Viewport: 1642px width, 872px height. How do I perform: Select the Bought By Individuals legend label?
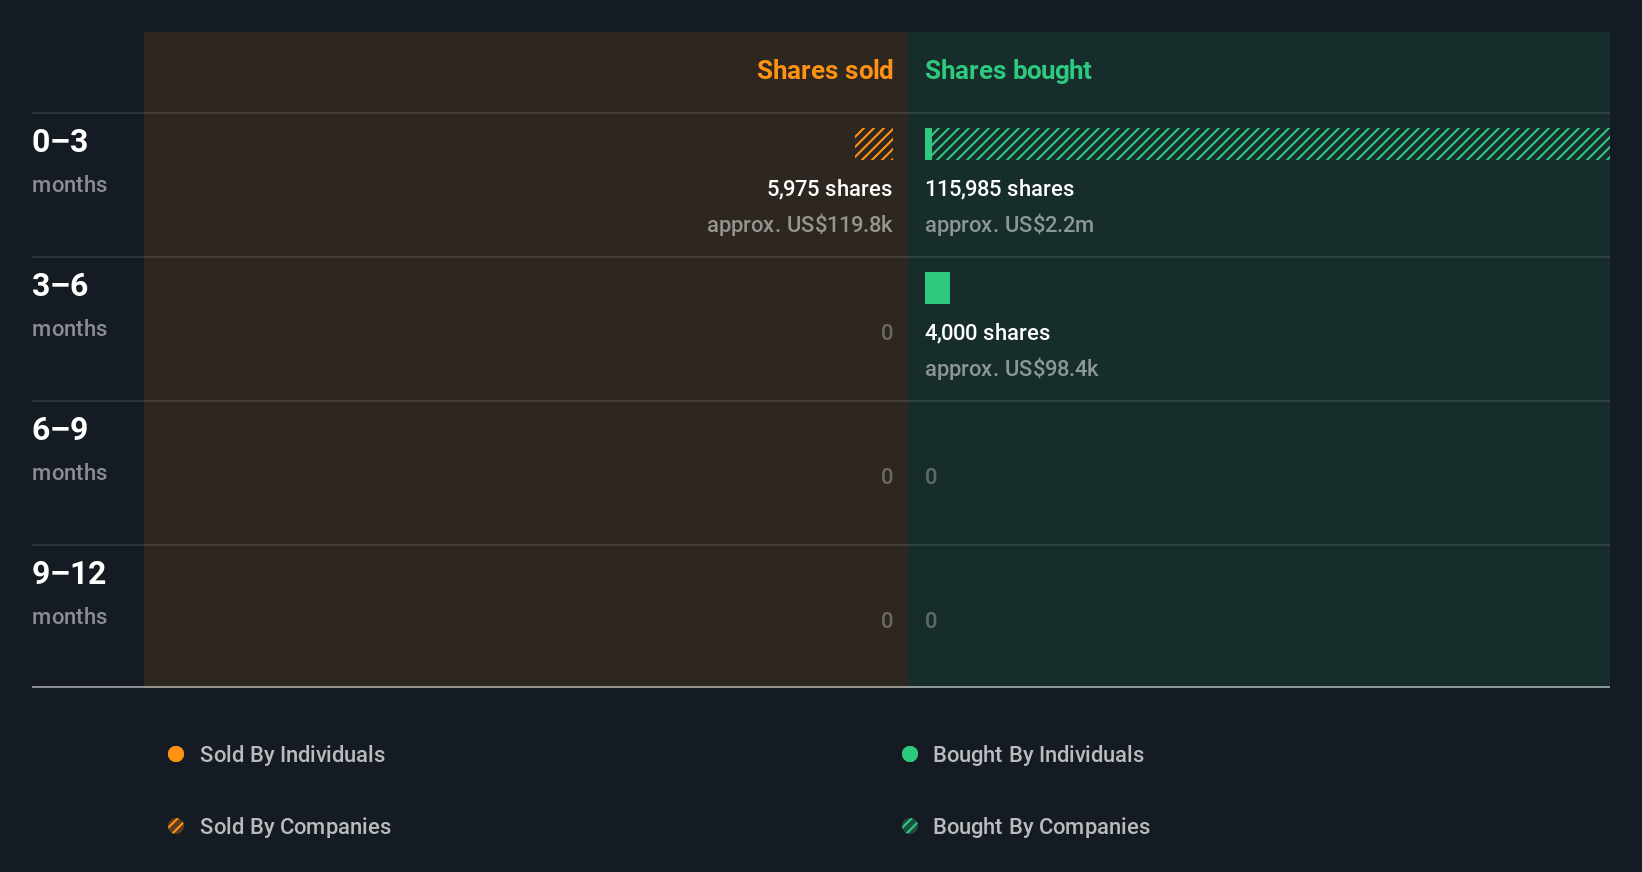tap(1038, 754)
